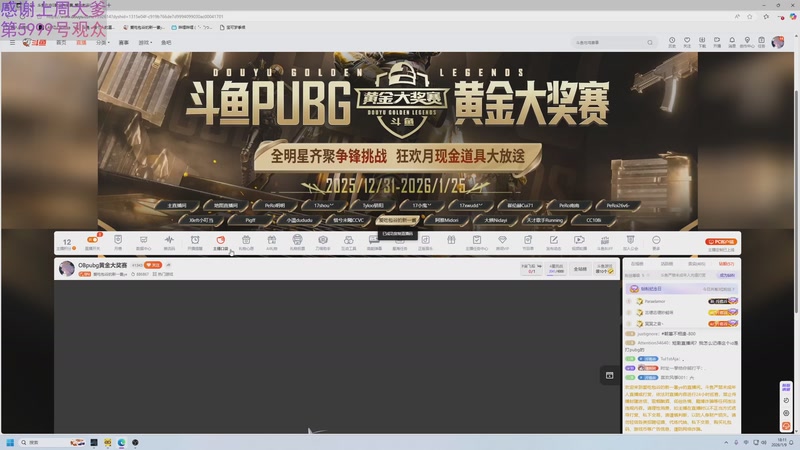This screenshot has height=450, width=800.
Task: Click the user avatar in header
Action: (x=778, y=42)
